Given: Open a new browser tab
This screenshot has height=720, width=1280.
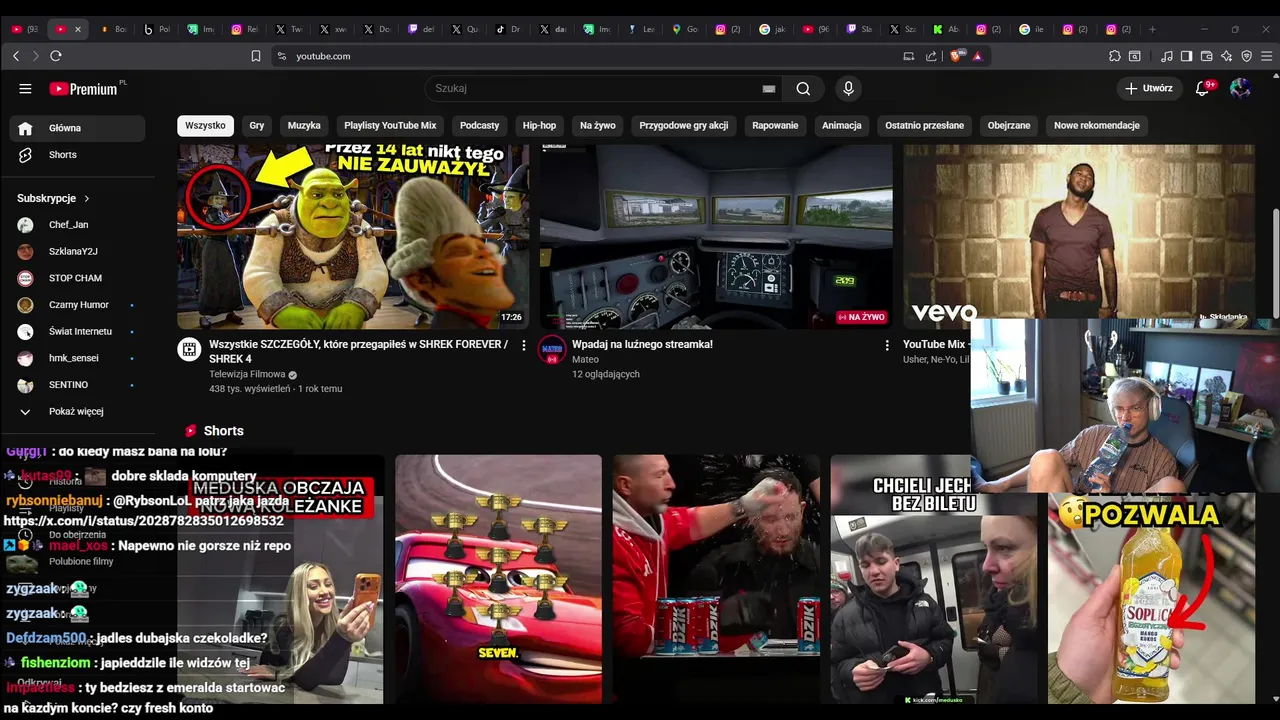Looking at the screenshot, I should (x=1152, y=29).
